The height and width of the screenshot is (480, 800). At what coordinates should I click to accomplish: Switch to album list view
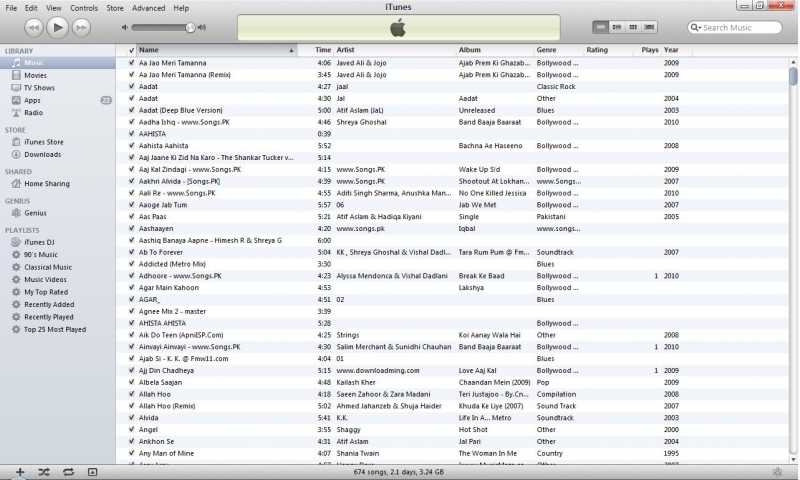(x=617, y=27)
